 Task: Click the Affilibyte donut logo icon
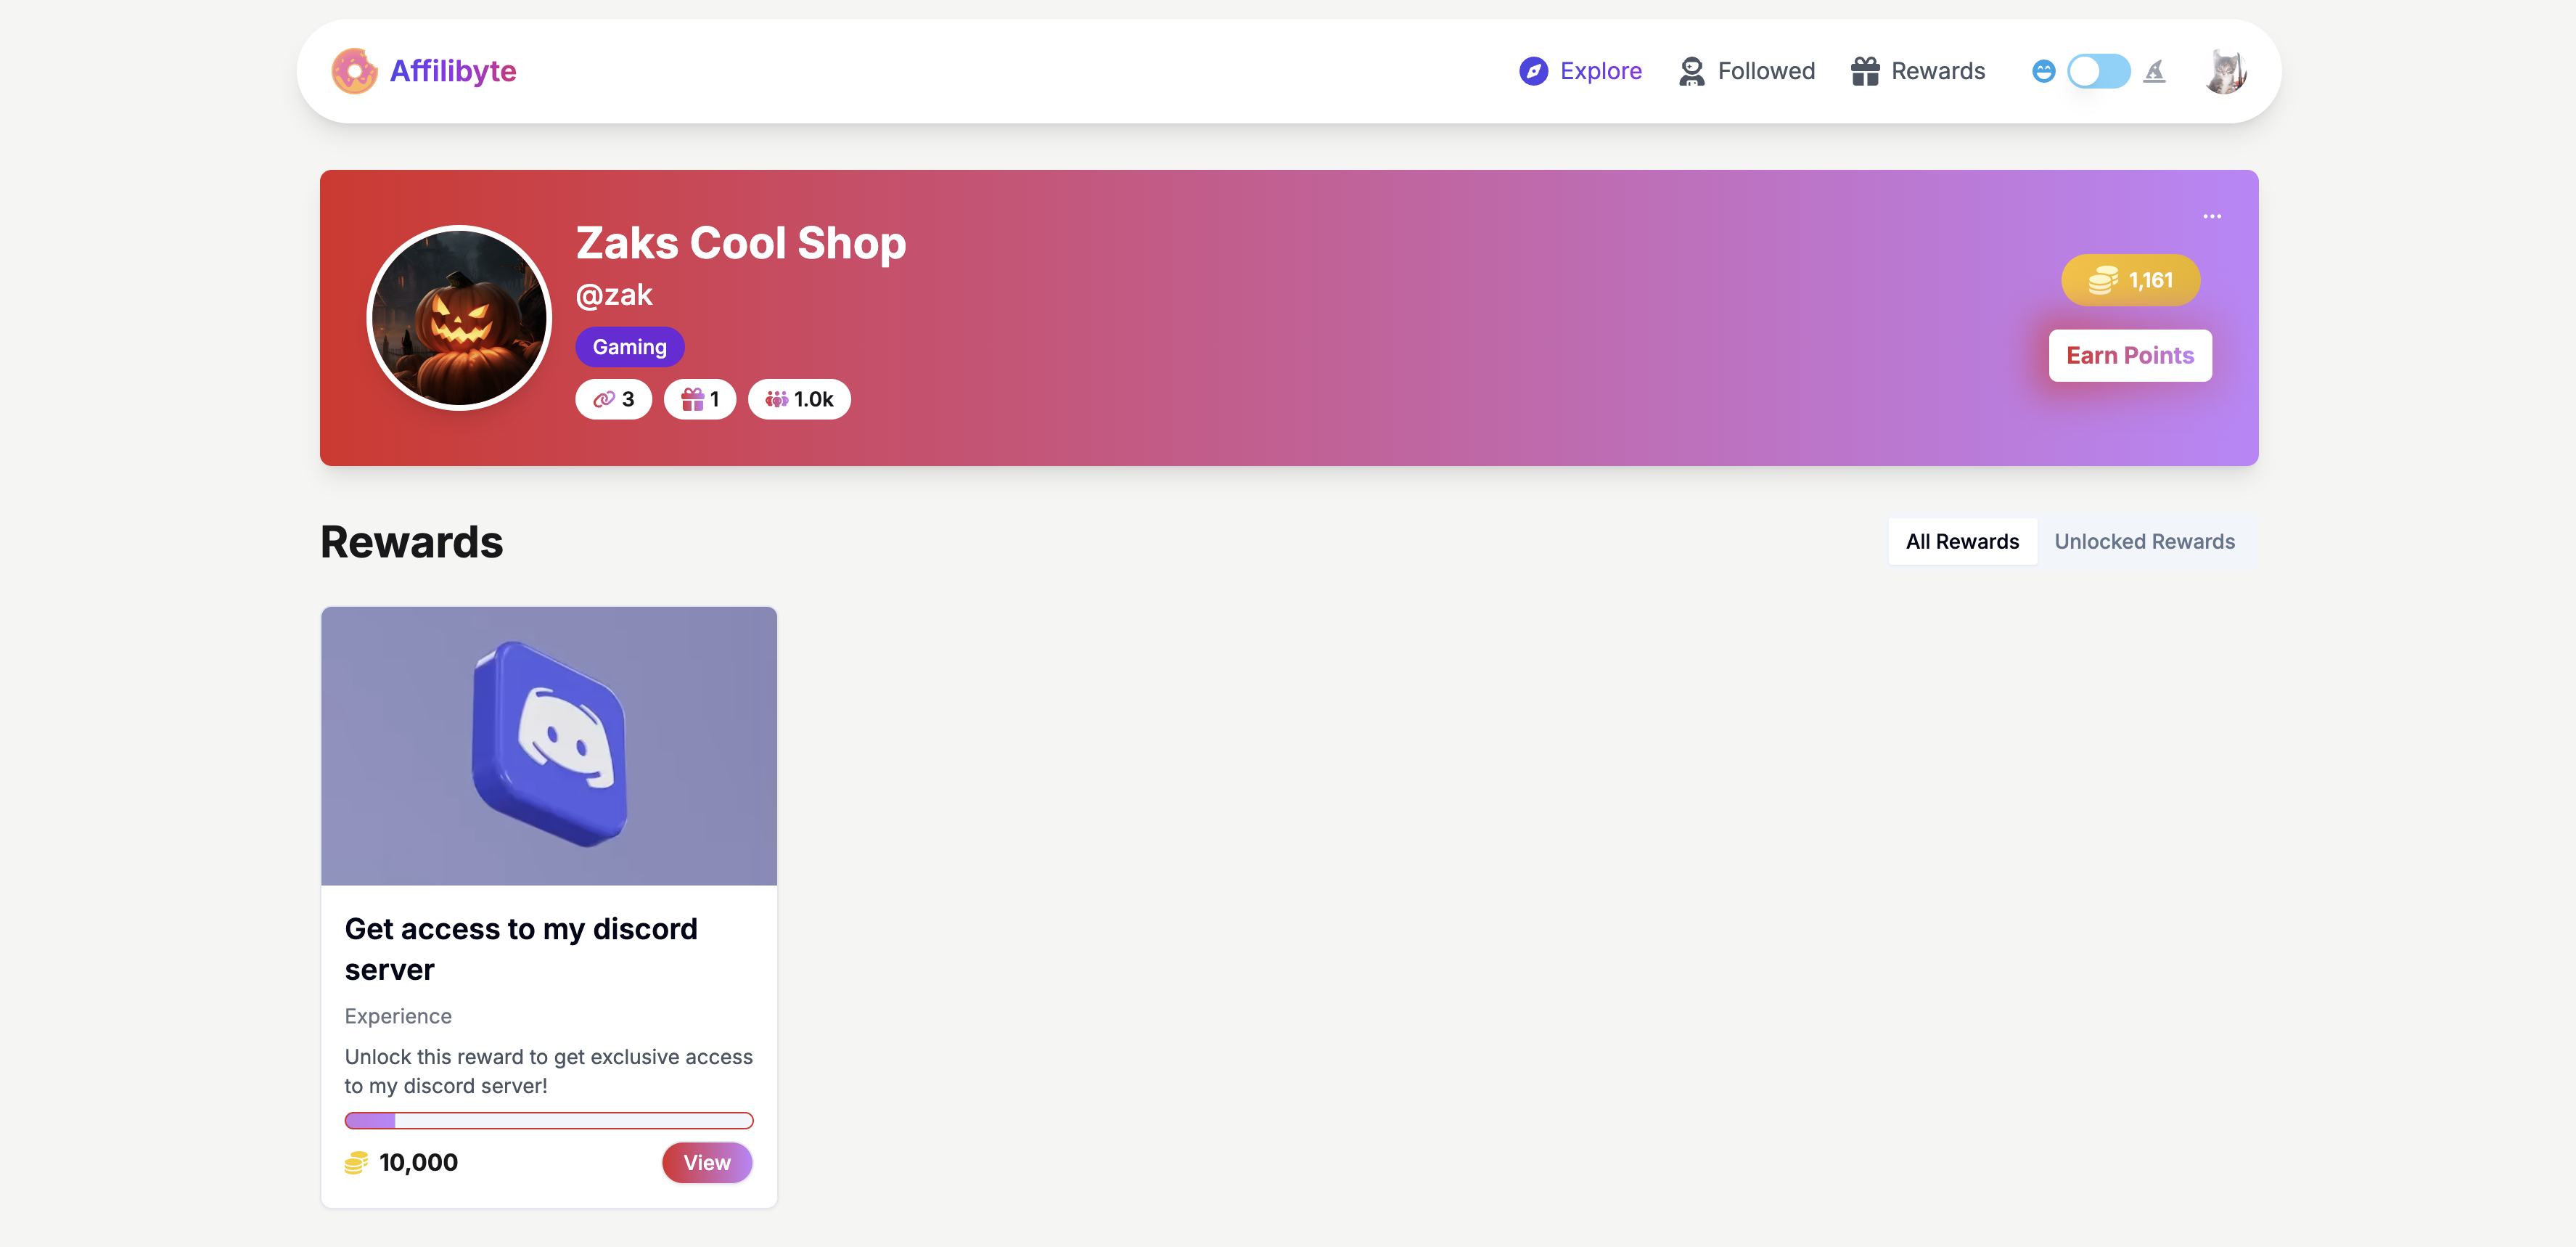coord(354,71)
